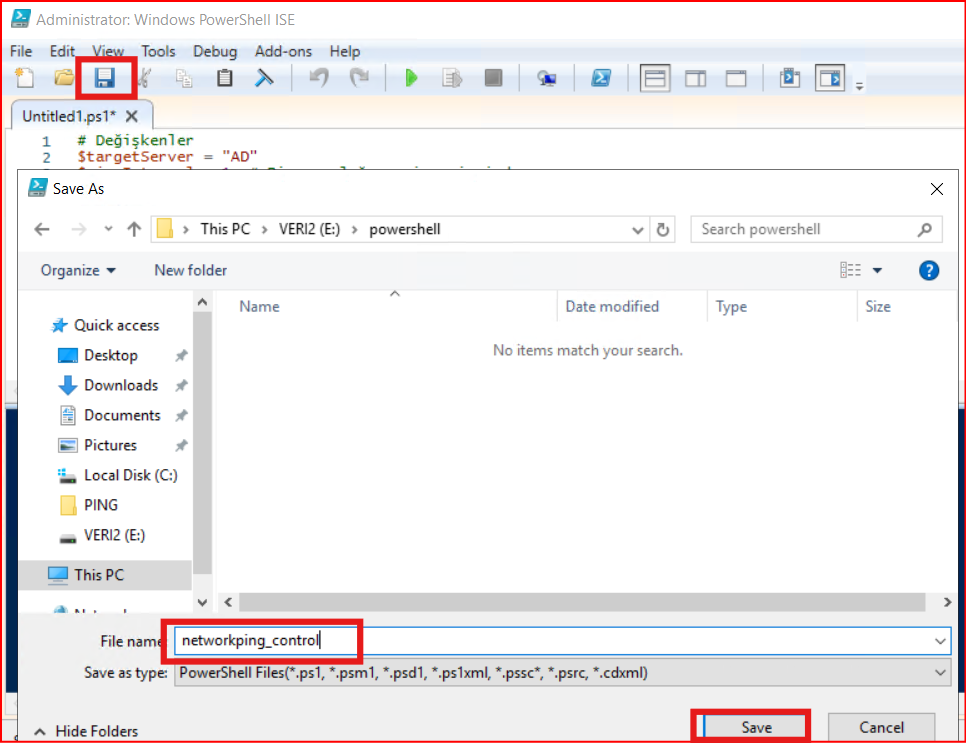966x743 pixels.
Task: Open the Debug menu
Action: (215, 51)
